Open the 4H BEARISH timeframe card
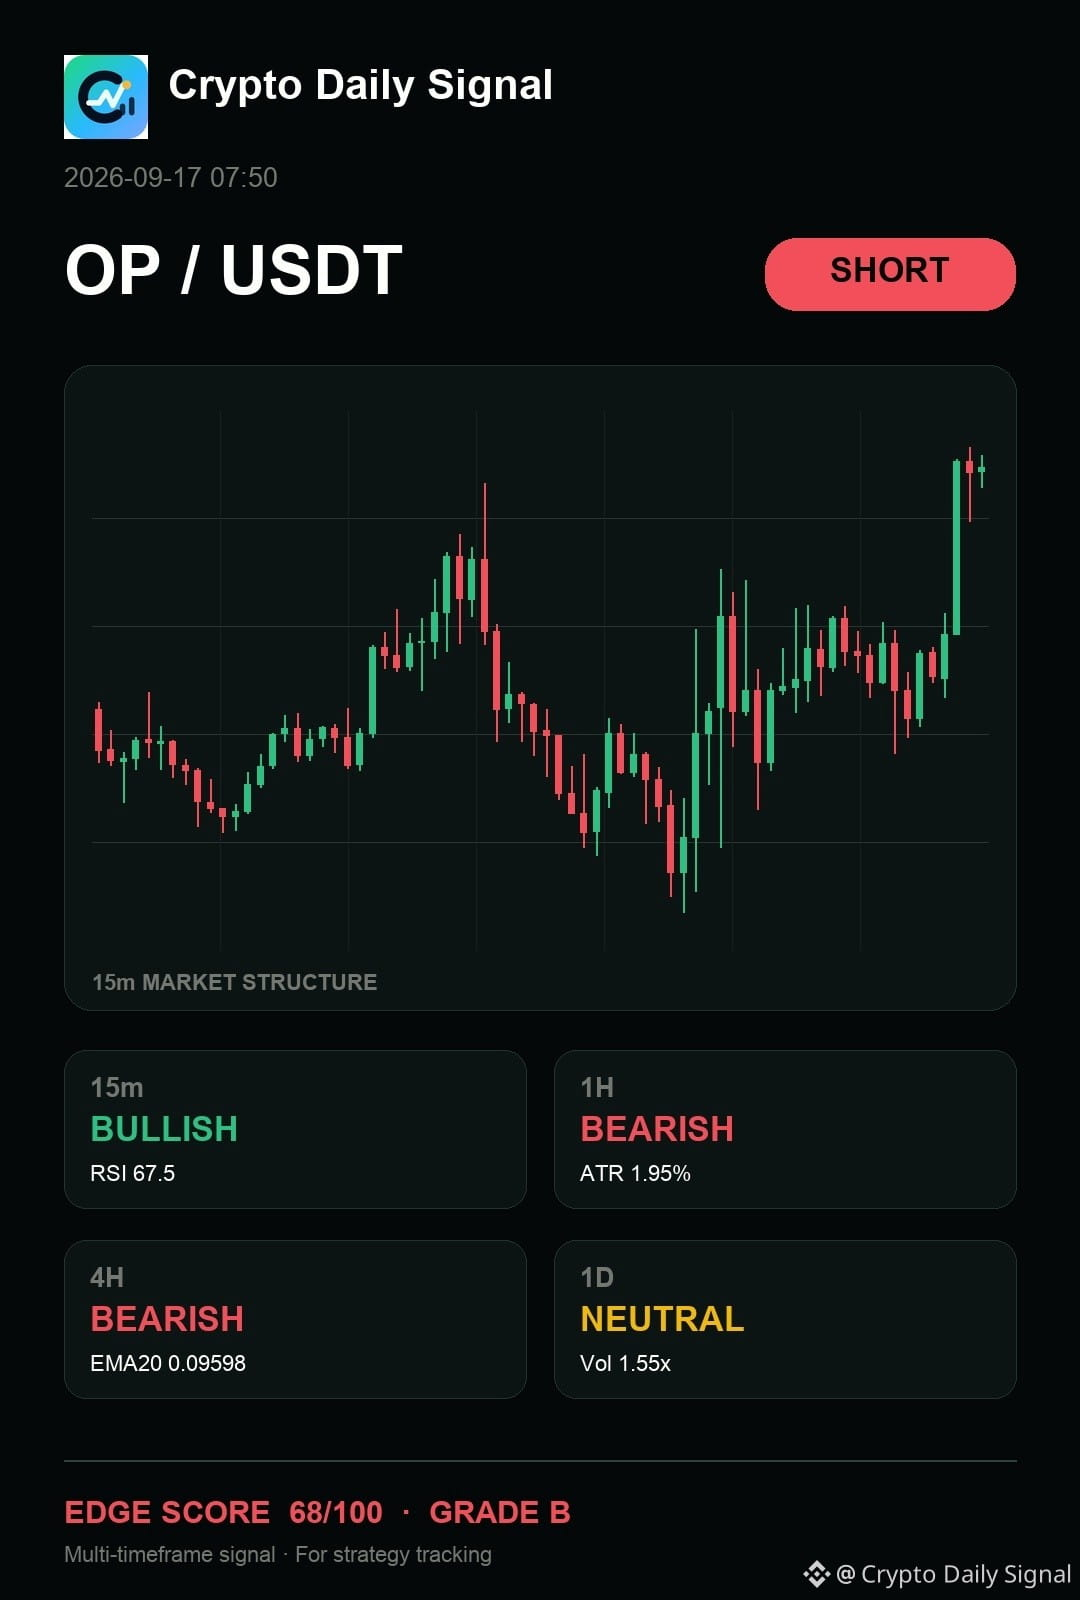This screenshot has width=1080, height=1600. pyautogui.click(x=295, y=1319)
